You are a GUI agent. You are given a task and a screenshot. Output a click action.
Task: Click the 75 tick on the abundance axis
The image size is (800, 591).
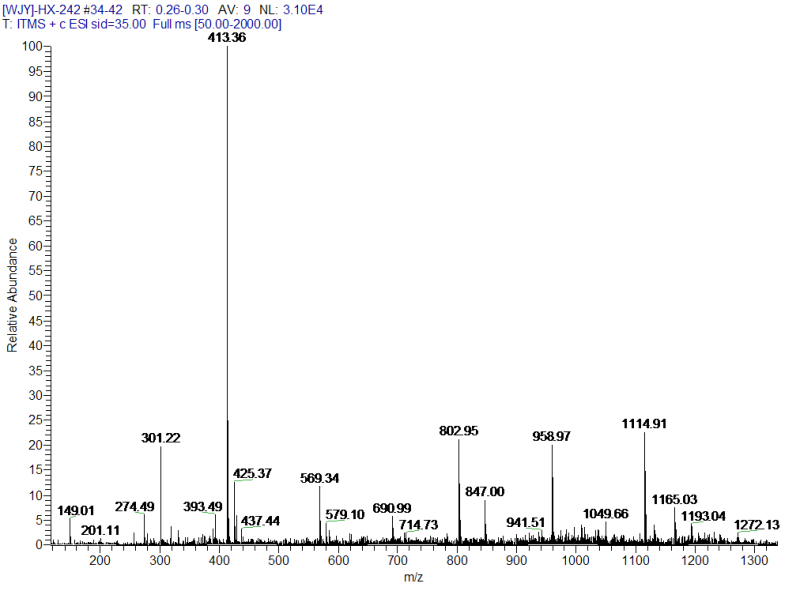tap(35, 171)
